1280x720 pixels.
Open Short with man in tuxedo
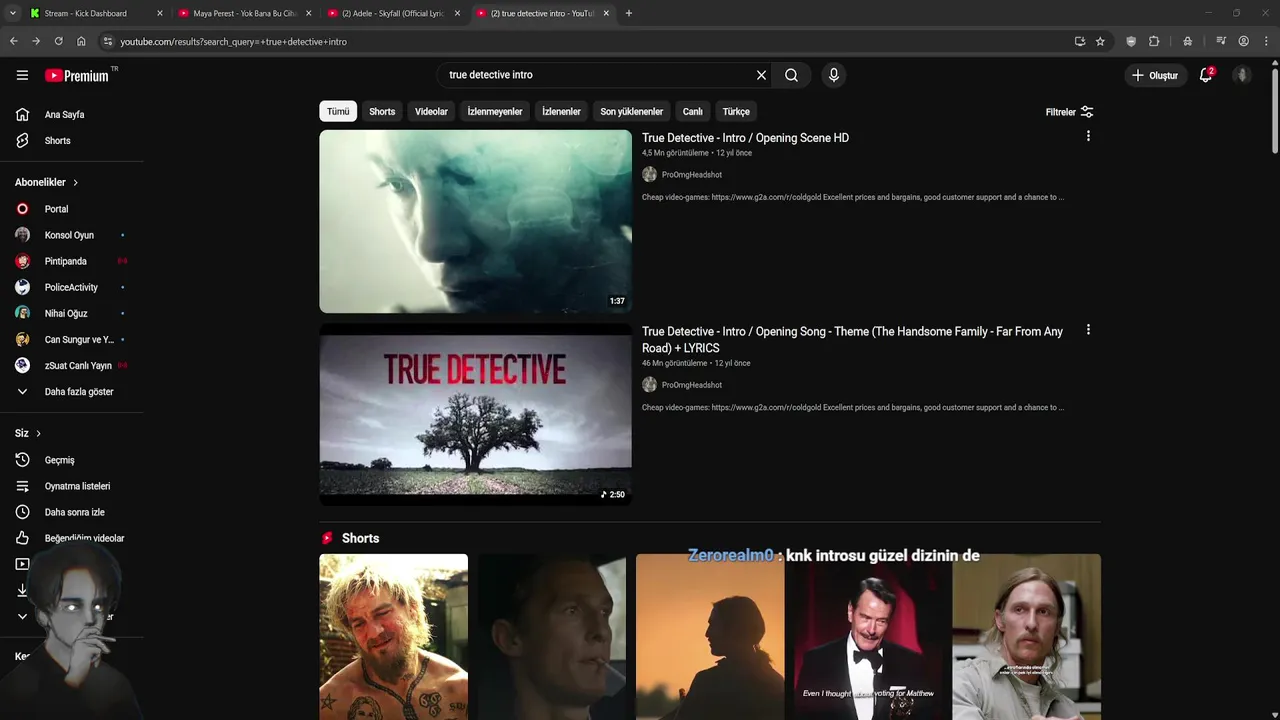(868, 637)
